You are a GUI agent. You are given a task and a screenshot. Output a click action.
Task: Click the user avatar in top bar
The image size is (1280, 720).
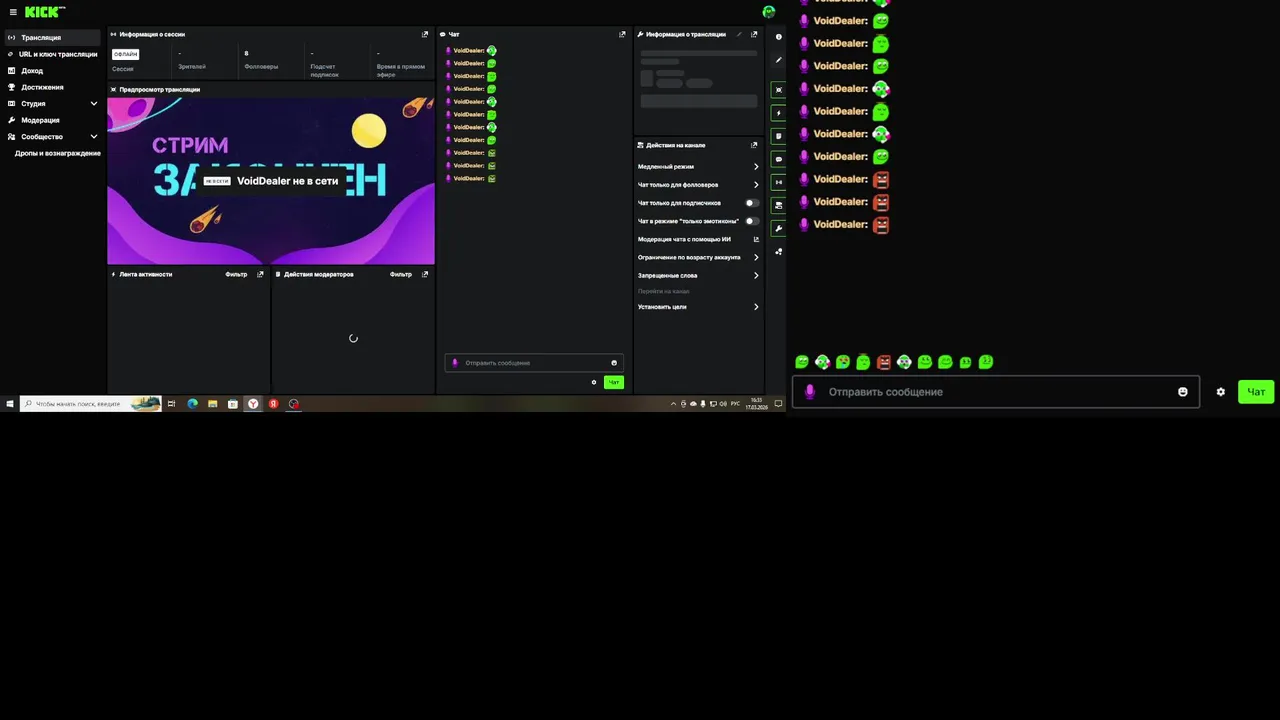pyautogui.click(x=768, y=12)
